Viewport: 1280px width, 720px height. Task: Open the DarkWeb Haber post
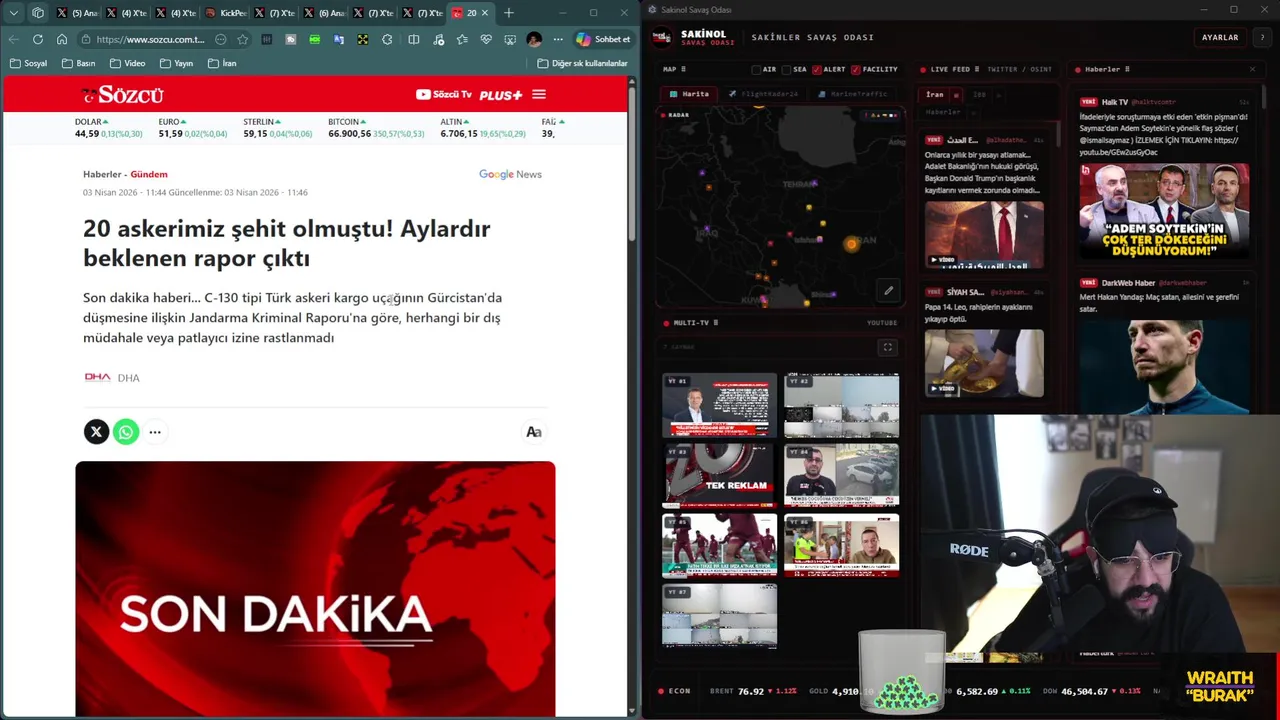point(1164,340)
